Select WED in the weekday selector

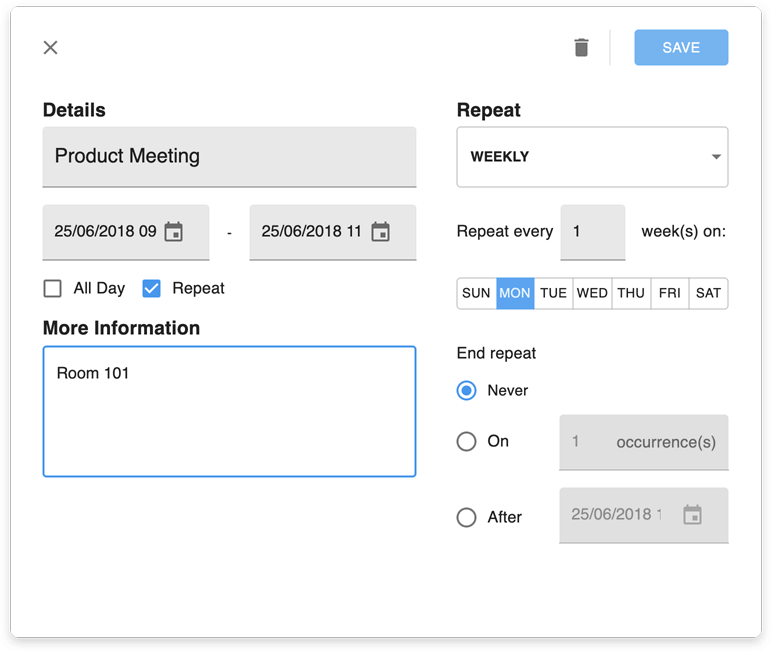point(592,294)
